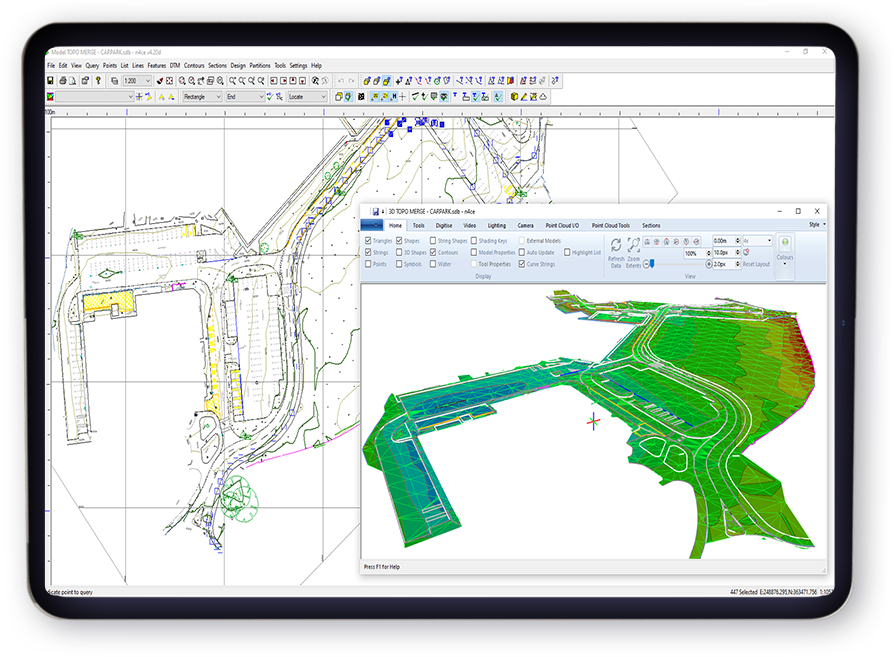Viewport: 894px width, 657px height.
Task: Click the Print icon in the top toolbar
Action: (x=62, y=79)
